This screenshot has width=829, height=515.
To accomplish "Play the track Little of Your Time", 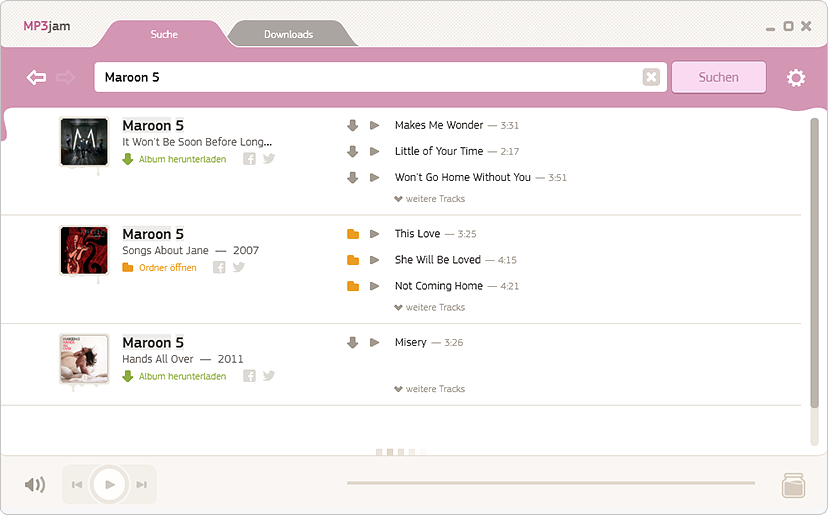I will 374,151.
